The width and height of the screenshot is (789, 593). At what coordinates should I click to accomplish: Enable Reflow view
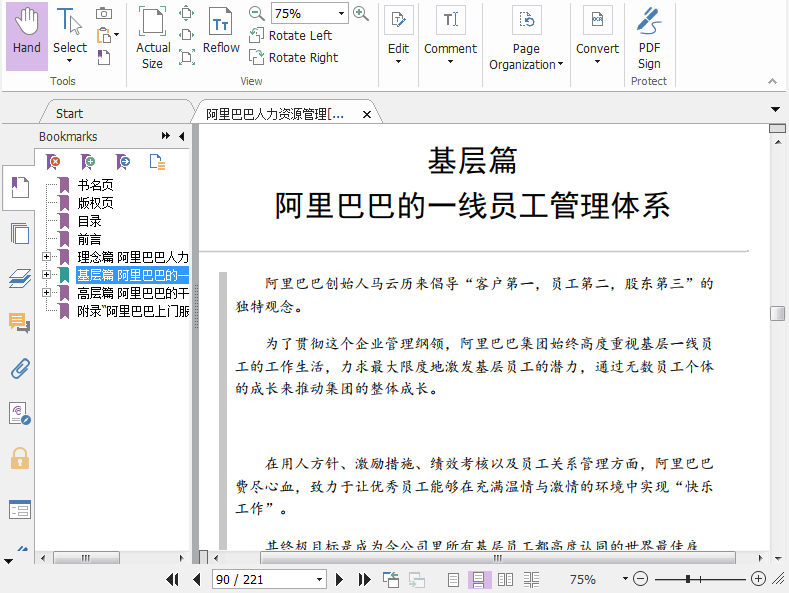[221, 30]
